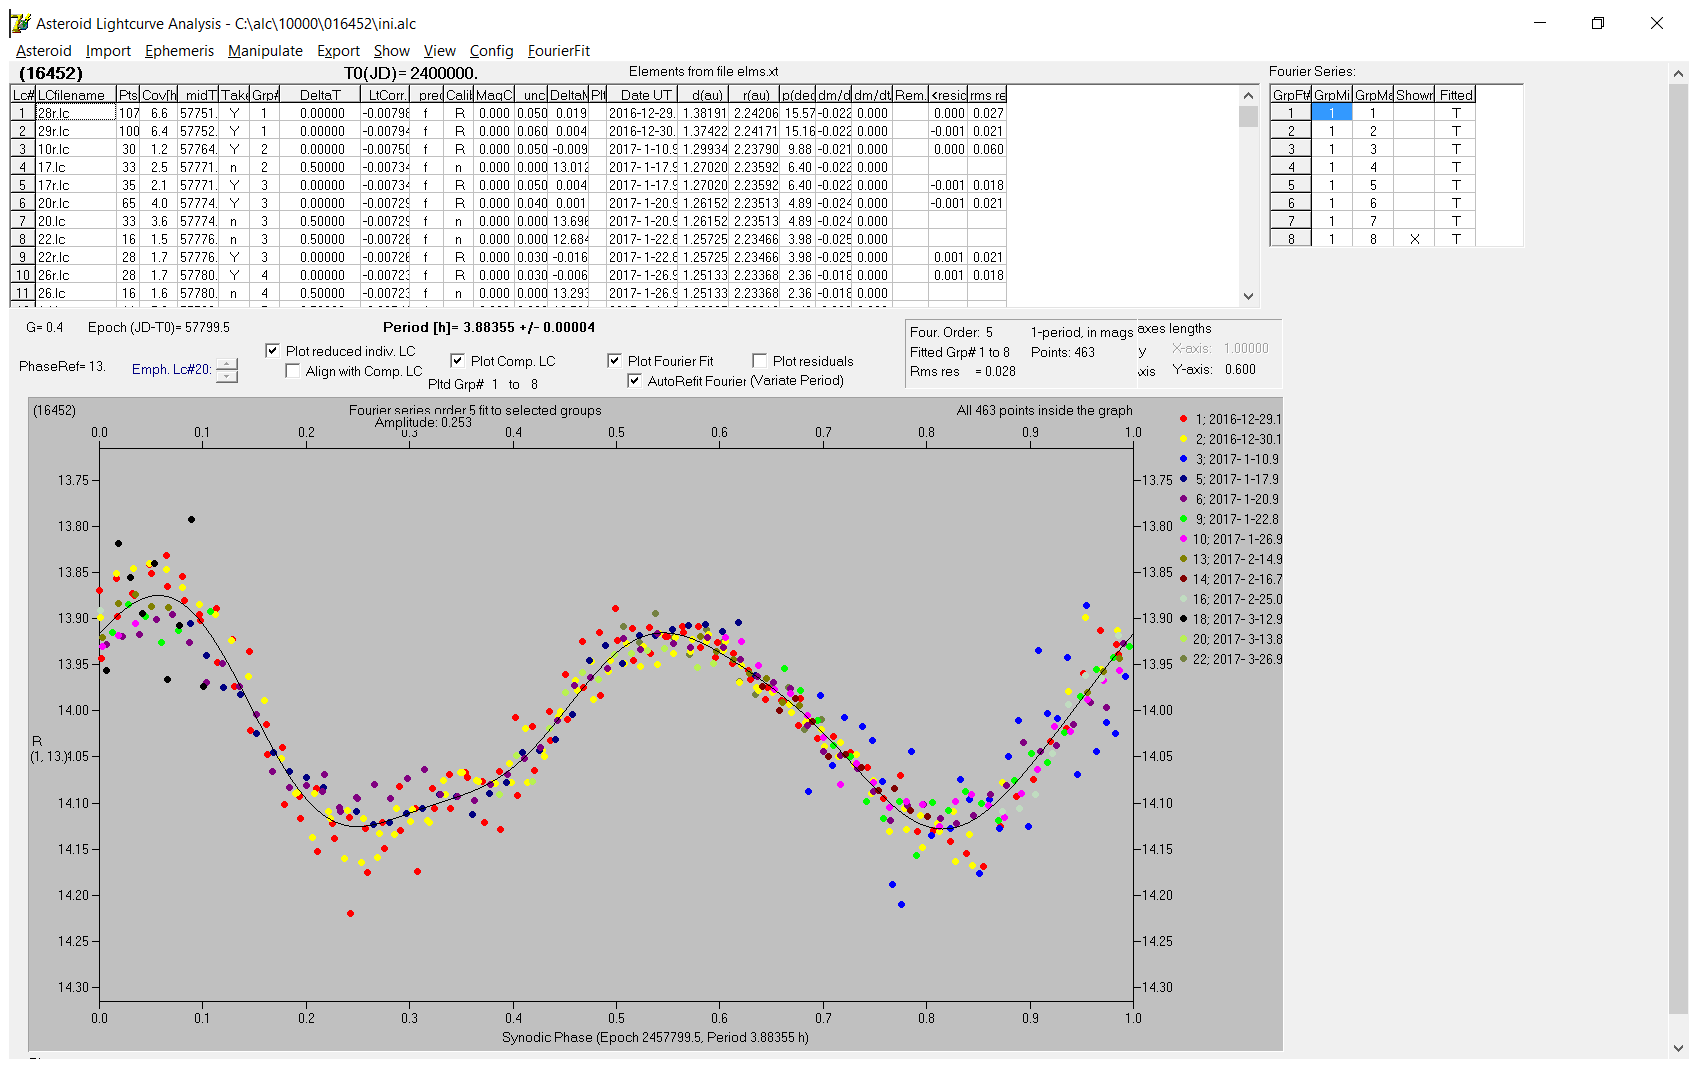Click legend entry 22; 2017-3-26.9
This screenshot has width=1698, height=1068.
[x=1231, y=659]
